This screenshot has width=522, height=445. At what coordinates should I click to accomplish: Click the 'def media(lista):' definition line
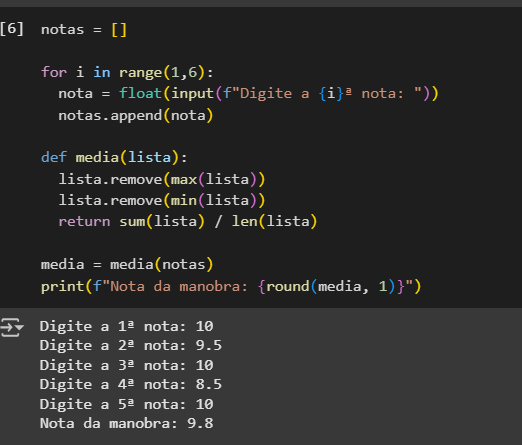coord(114,157)
